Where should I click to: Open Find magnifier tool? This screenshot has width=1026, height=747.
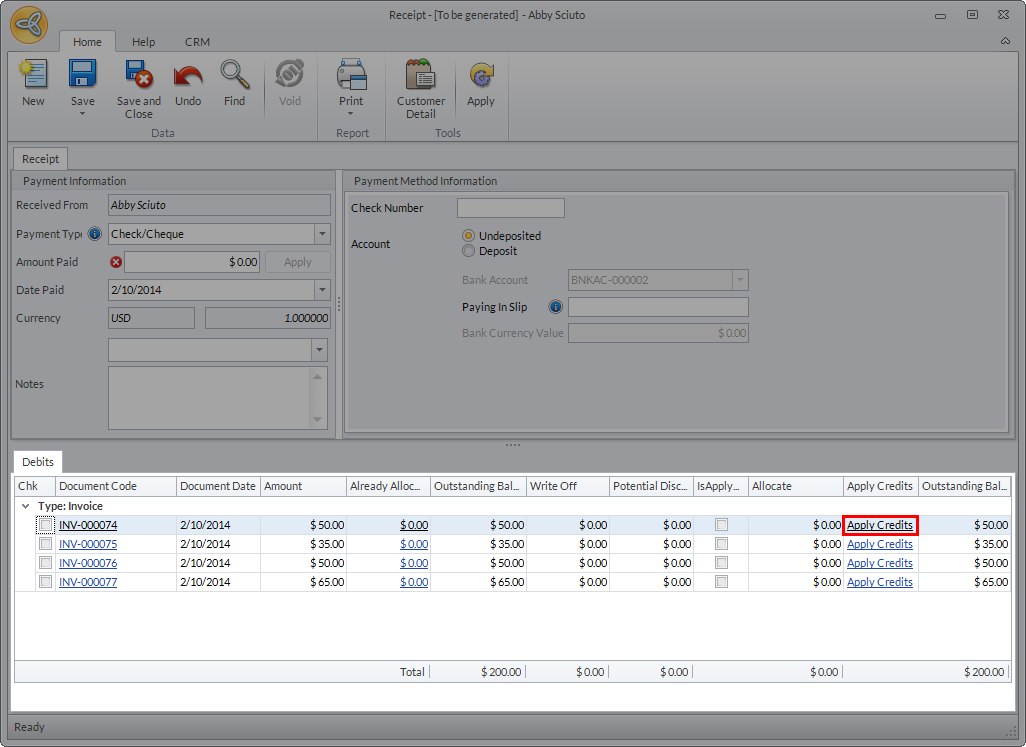pos(234,76)
